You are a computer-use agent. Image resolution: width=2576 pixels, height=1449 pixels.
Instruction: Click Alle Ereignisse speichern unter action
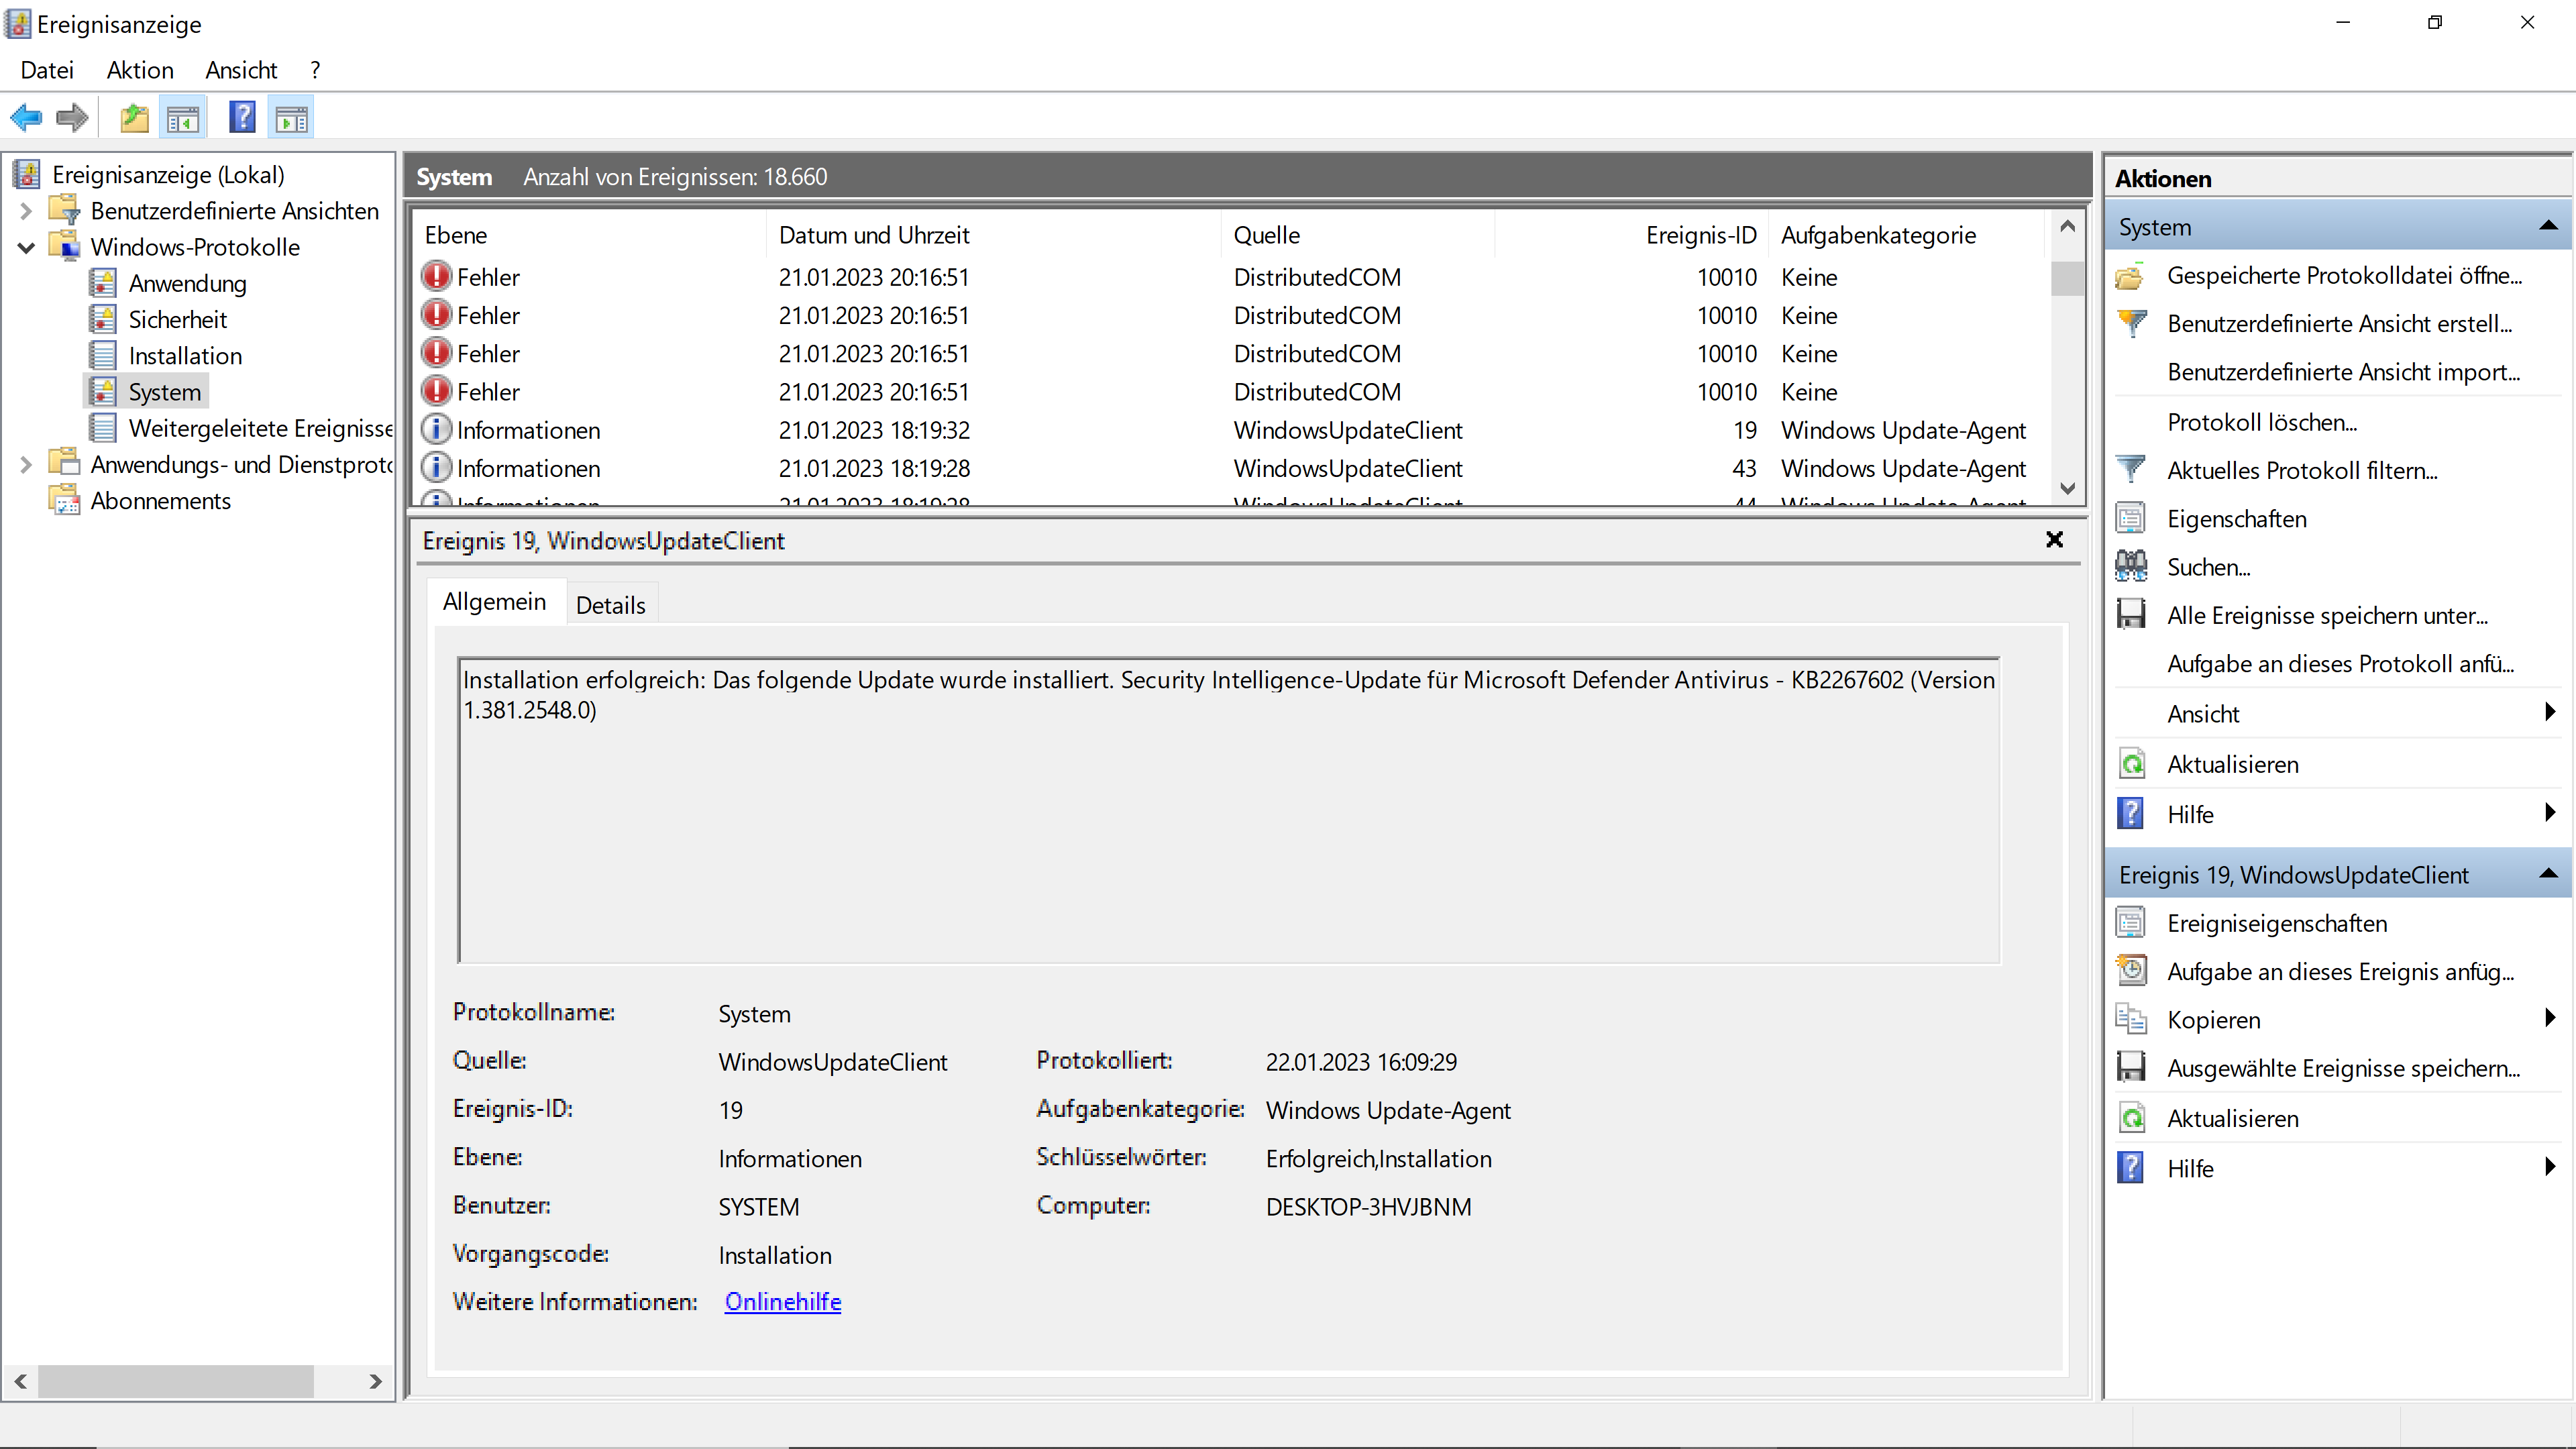(x=2326, y=615)
